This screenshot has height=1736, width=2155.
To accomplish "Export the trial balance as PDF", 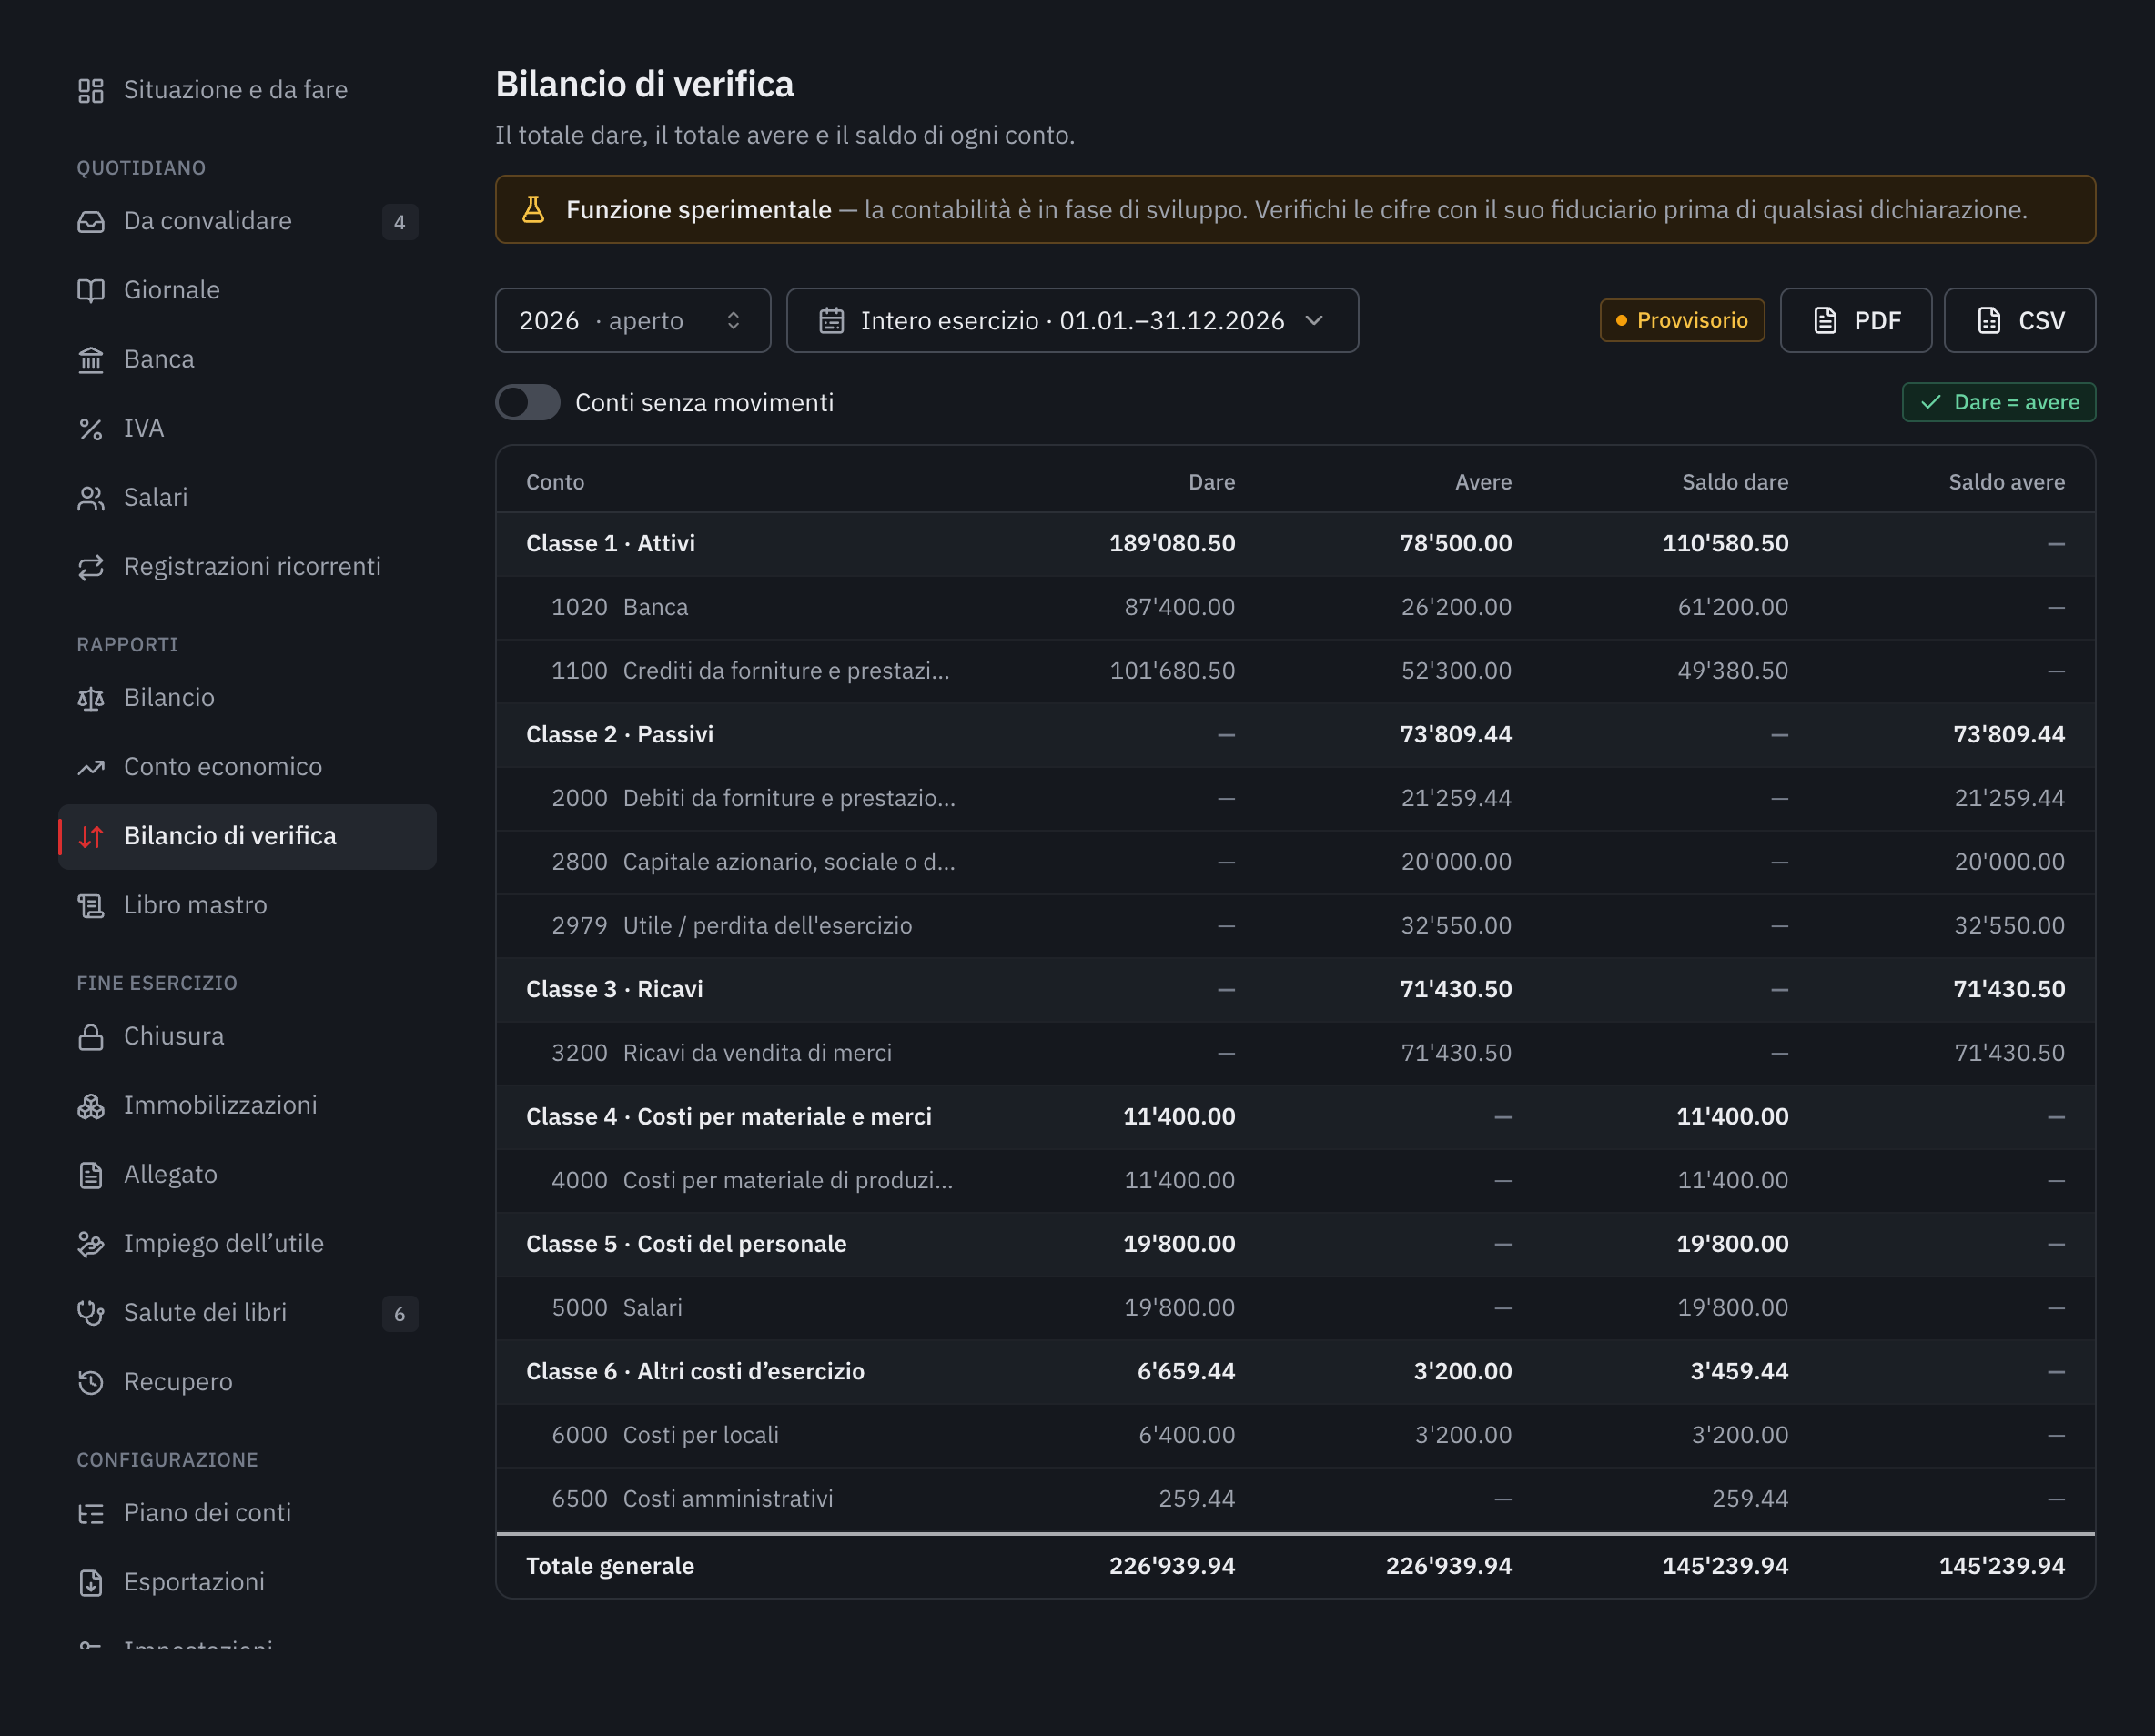I will (1856, 320).
